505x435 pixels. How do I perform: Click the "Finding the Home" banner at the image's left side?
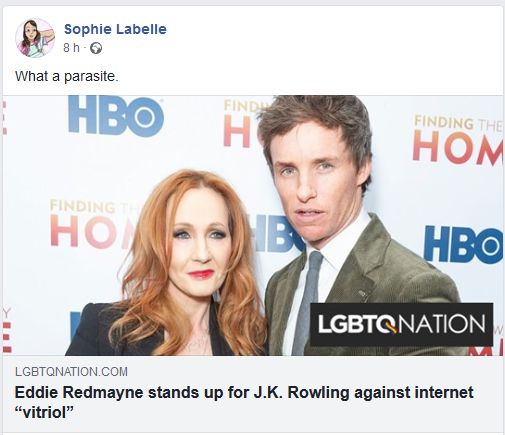click(x=94, y=223)
